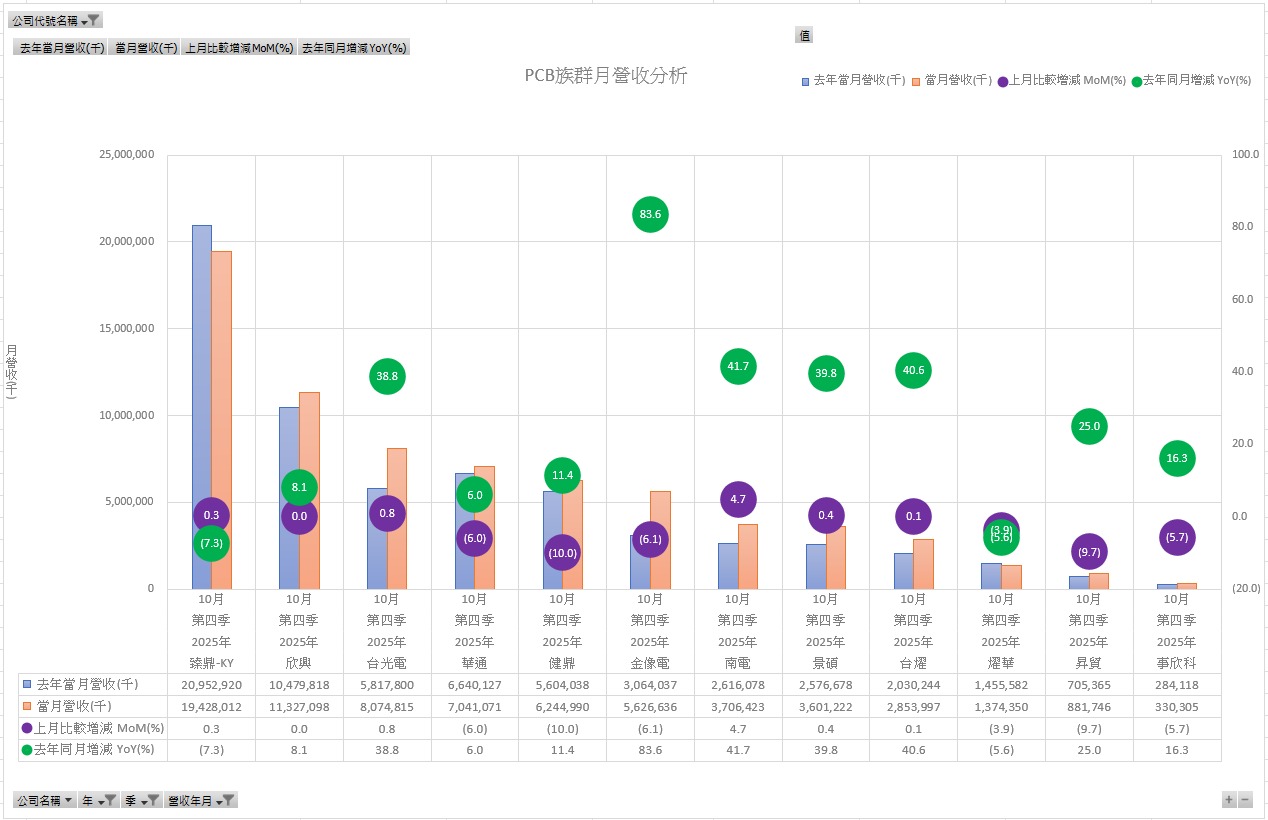Click purple MoM legend marker

coord(1003,81)
